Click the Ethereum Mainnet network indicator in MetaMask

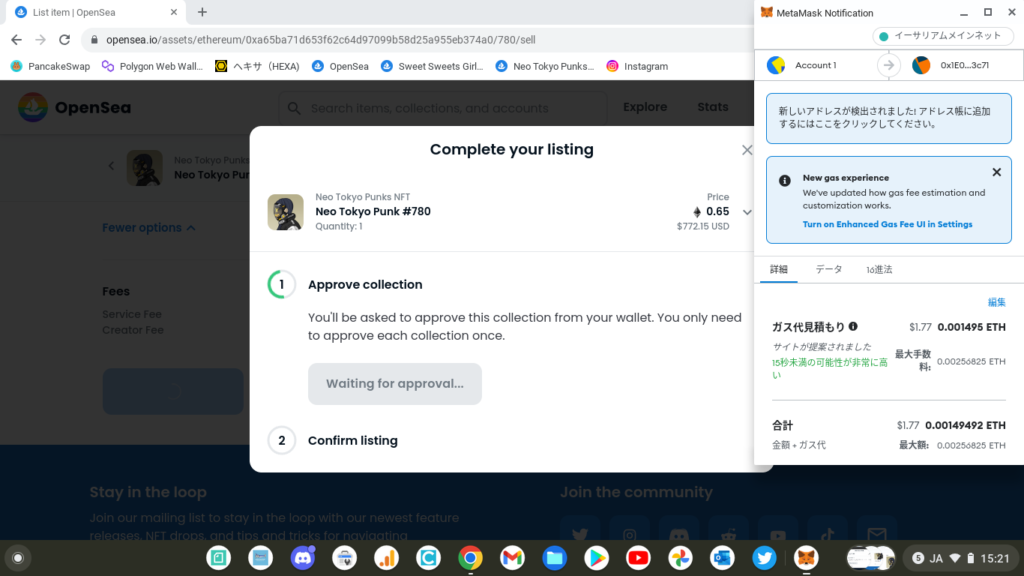click(x=942, y=36)
